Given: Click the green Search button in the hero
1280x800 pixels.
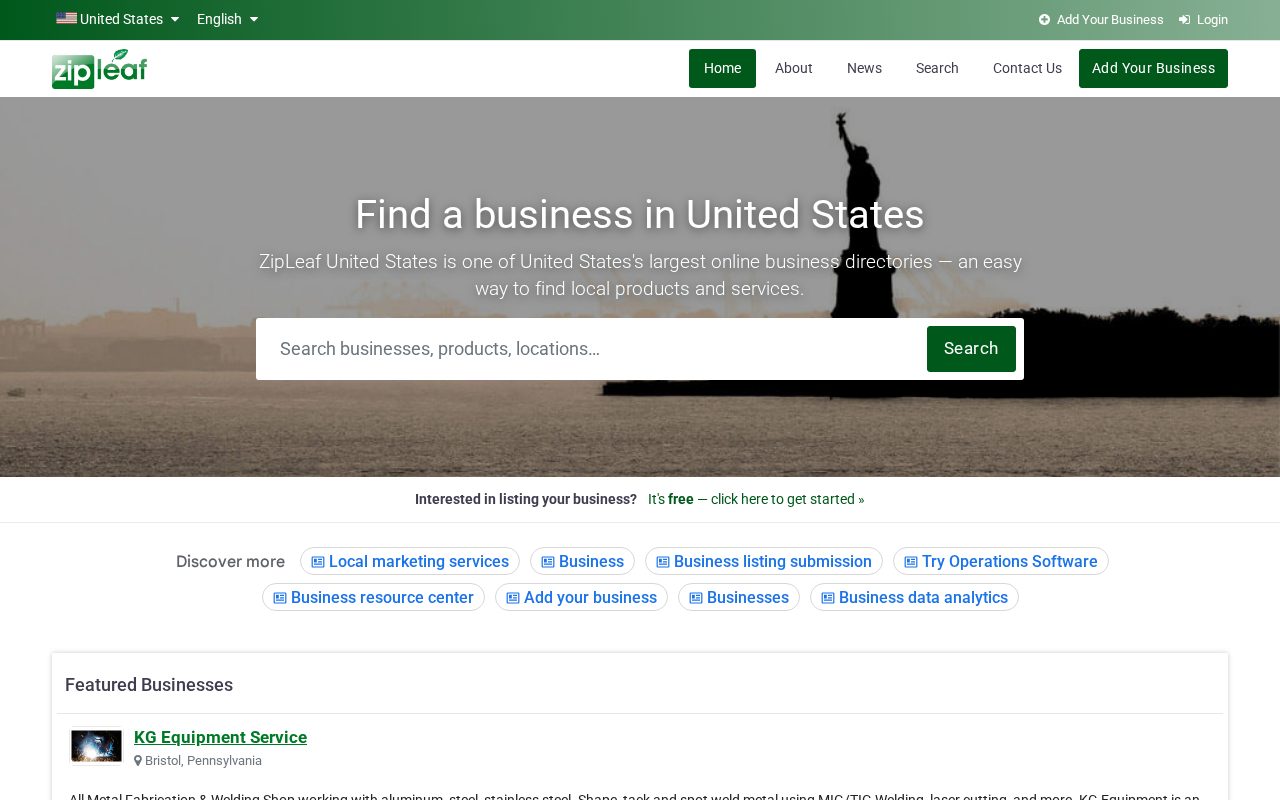Looking at the screenshot, I should [971, 349].
